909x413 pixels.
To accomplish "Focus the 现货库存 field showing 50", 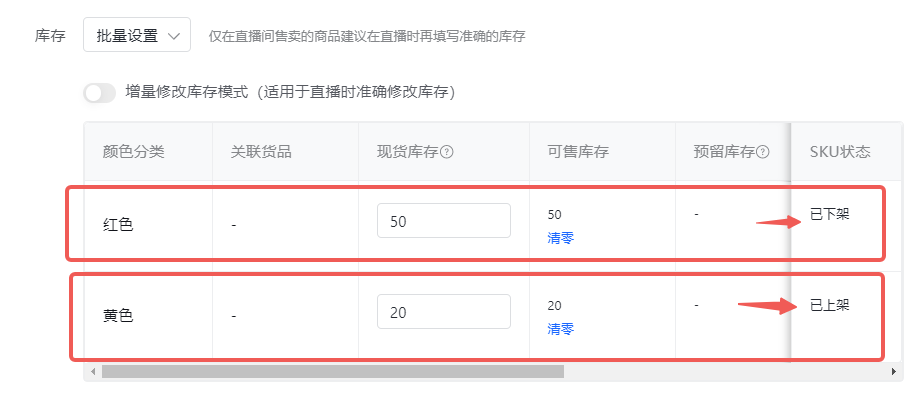I will pos(443,220).
